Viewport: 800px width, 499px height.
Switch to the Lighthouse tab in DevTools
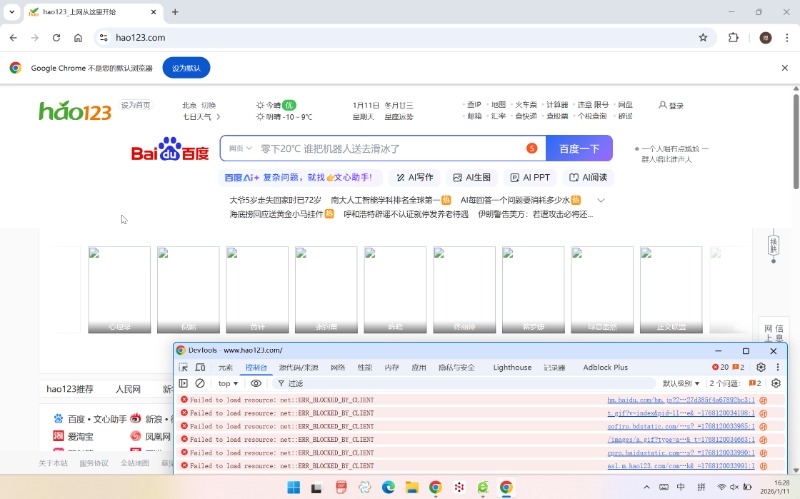click(x=512, y=368)
